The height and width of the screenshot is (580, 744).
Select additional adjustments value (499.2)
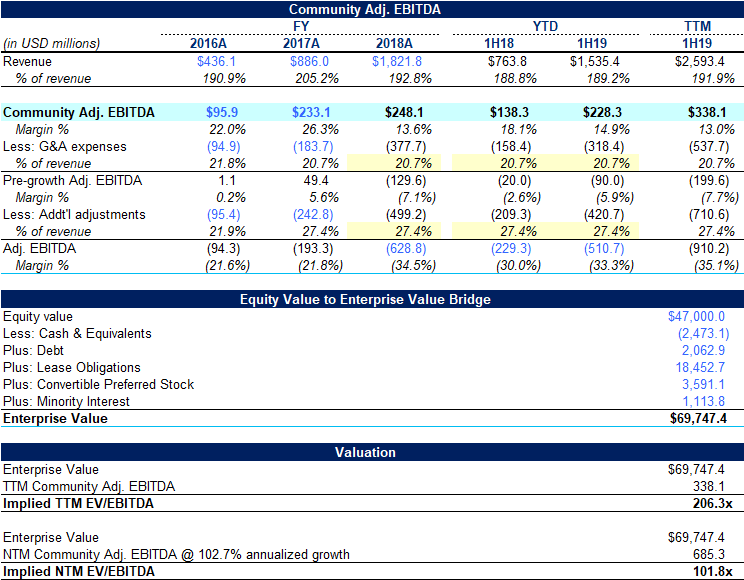pyautogui.click(x=406, y=215)
